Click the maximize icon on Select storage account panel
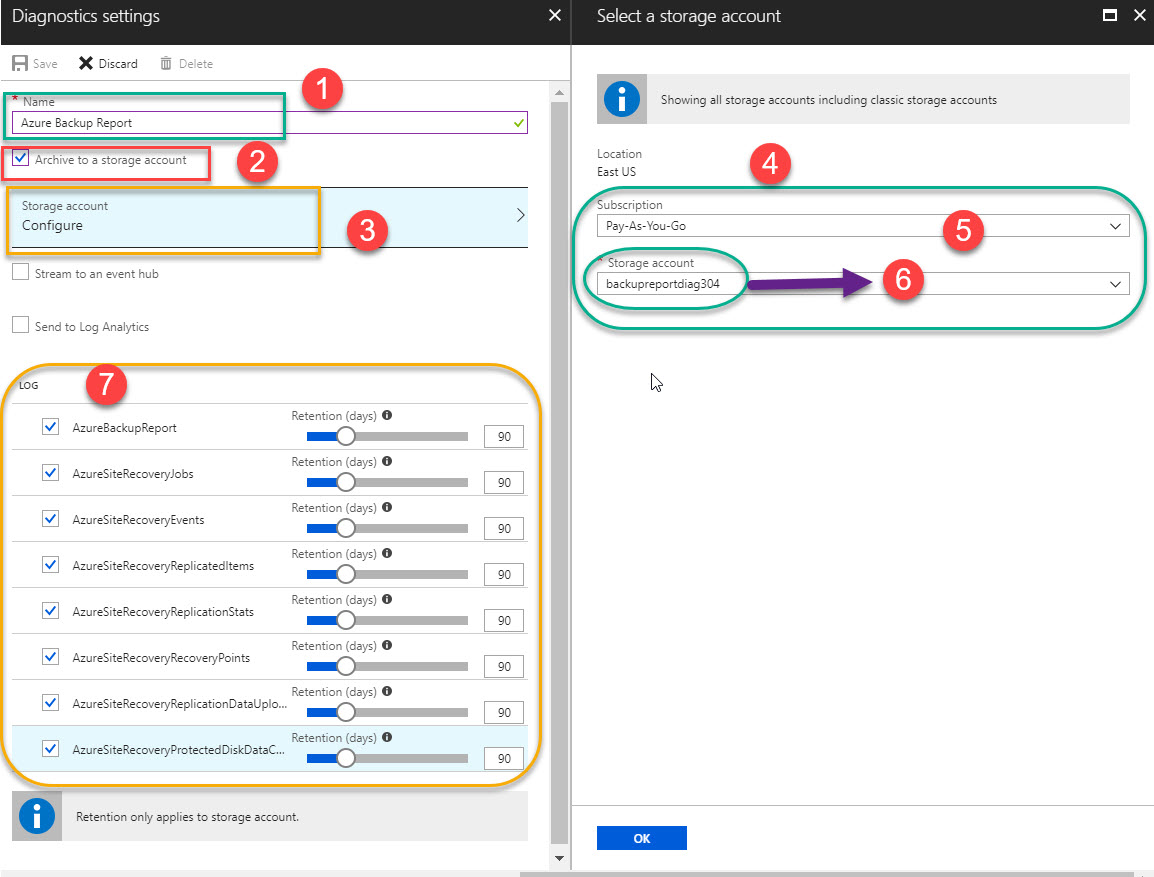 (1109, 15)
